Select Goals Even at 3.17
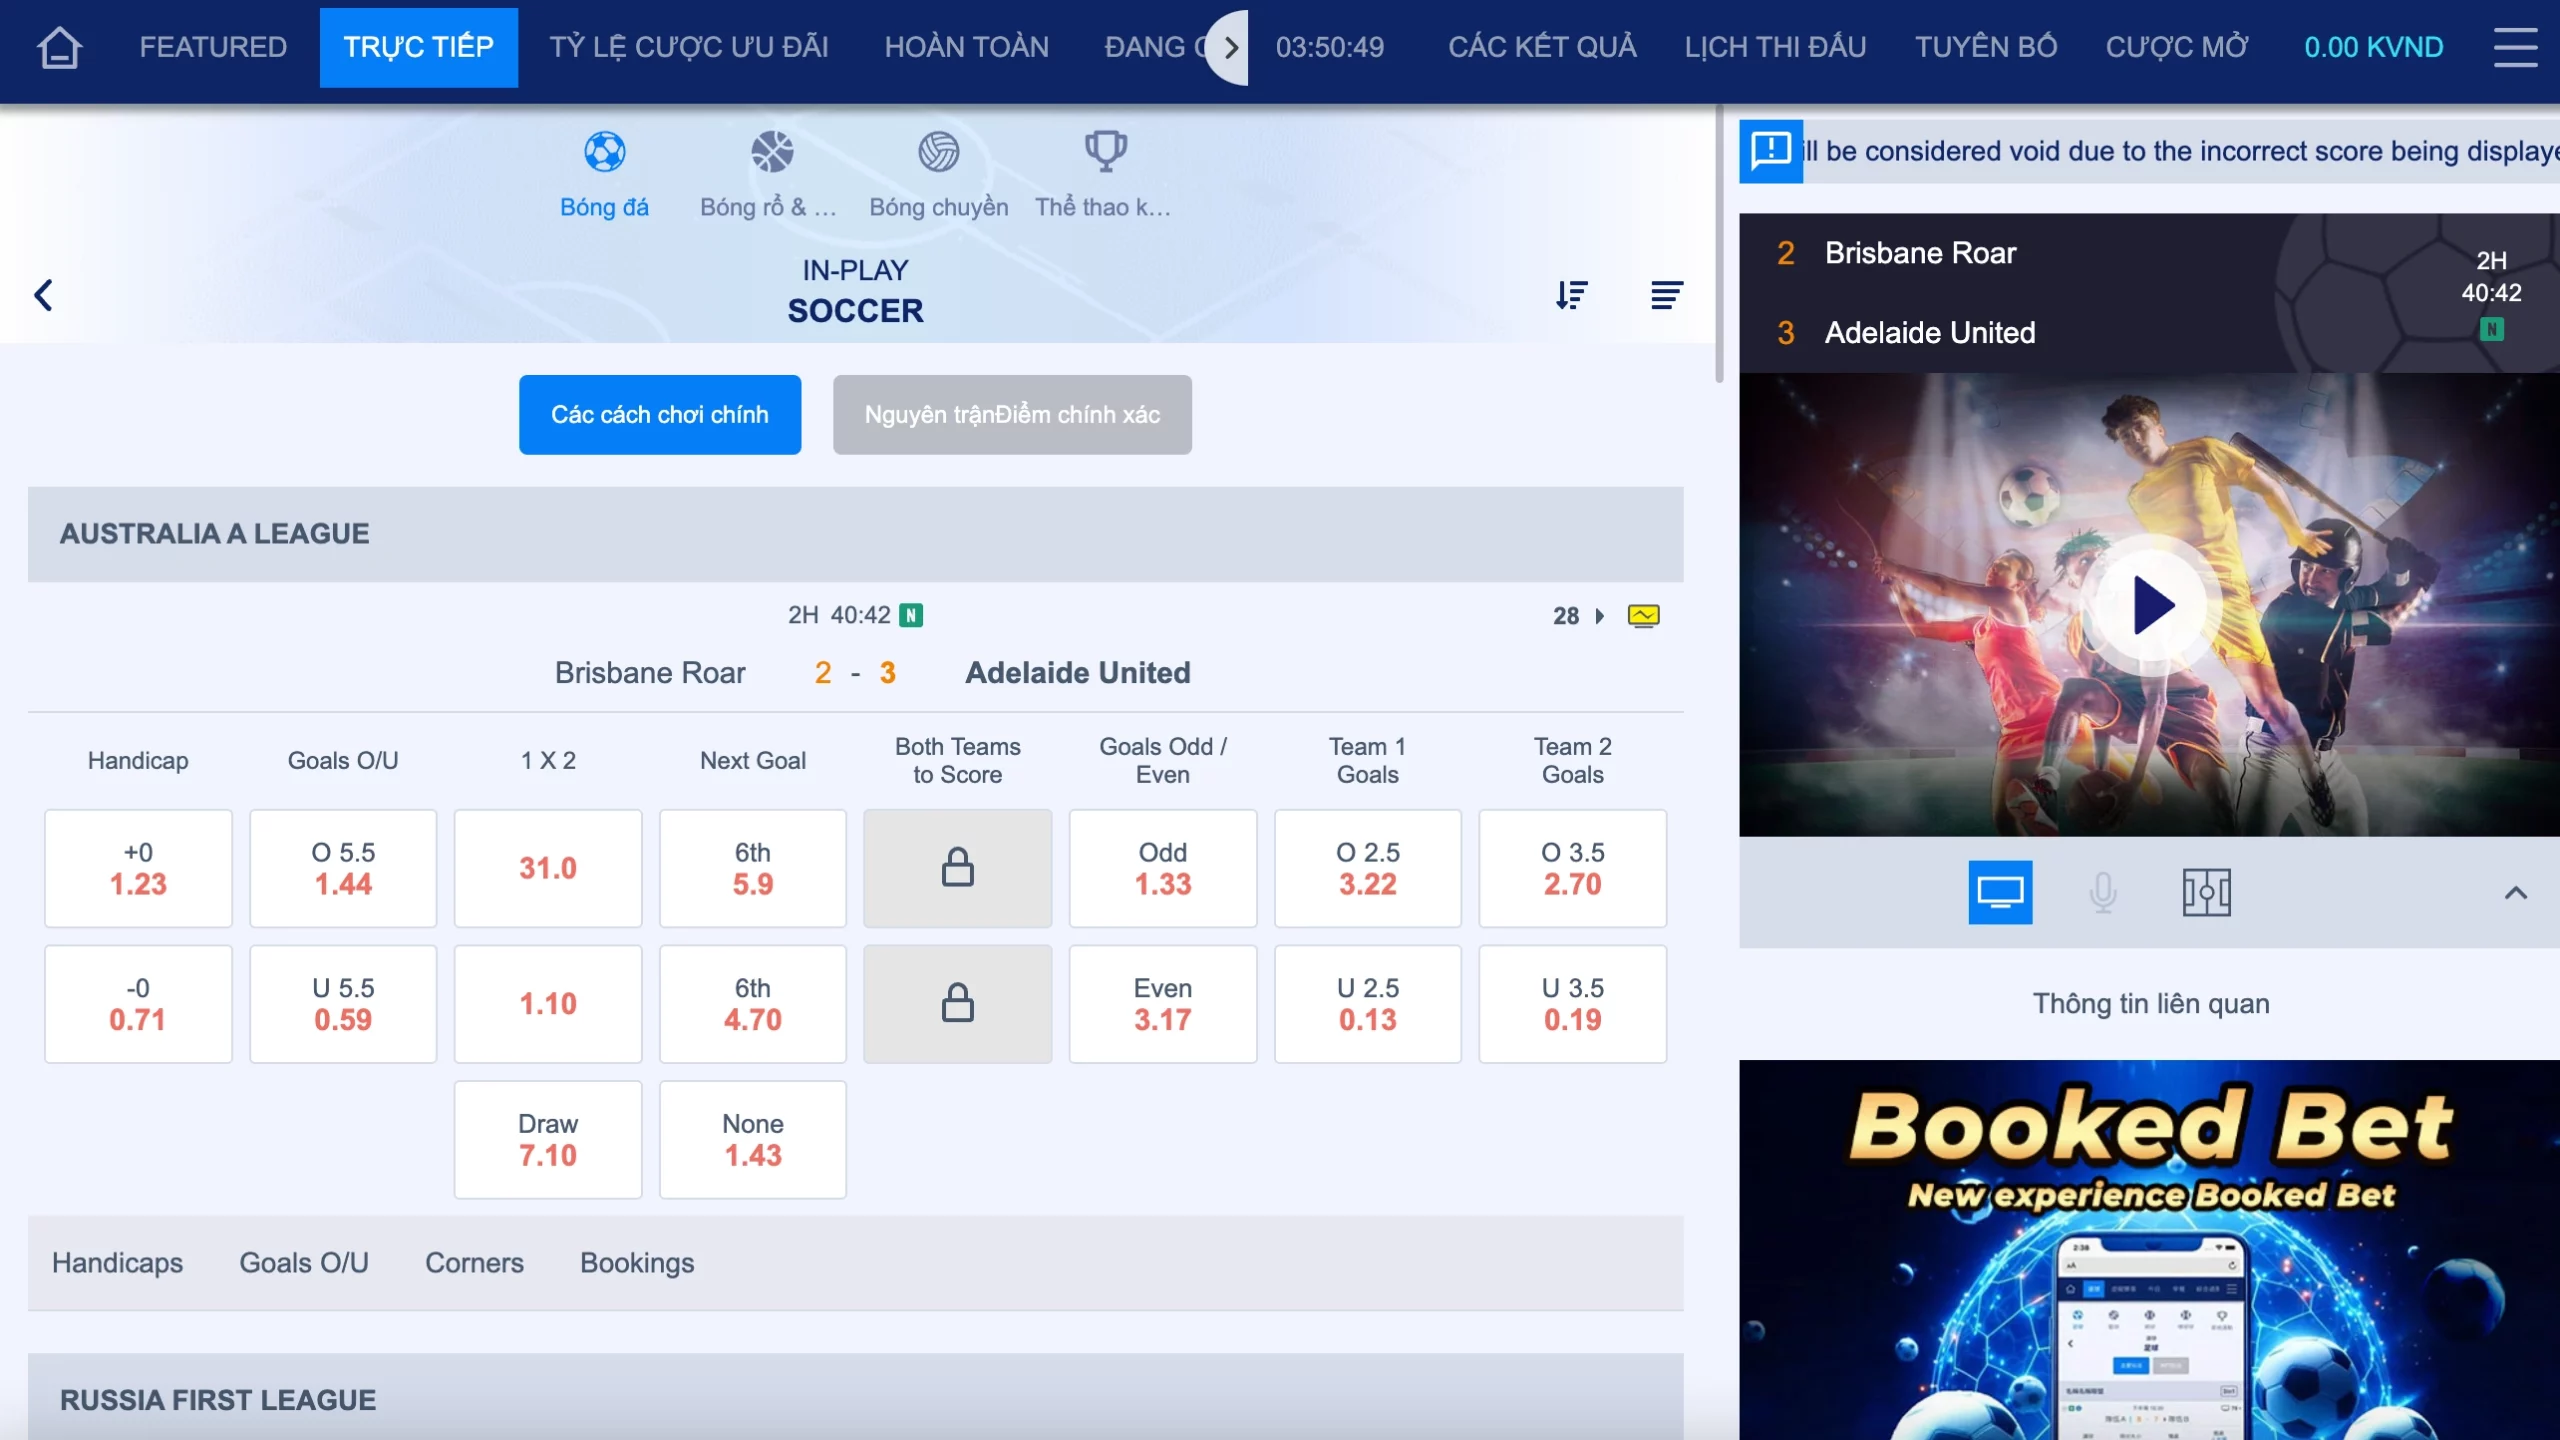This screenshot has height=1440, width=2560. (x=1163, y=1003)
